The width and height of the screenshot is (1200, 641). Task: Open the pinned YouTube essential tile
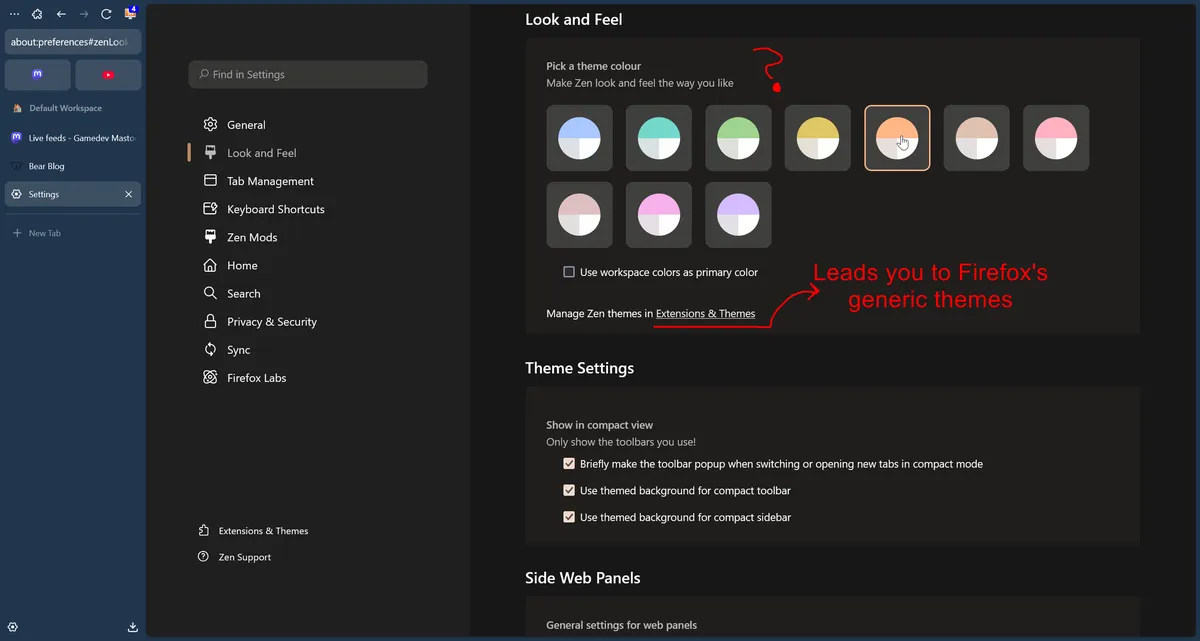pyautogui.click(x=108, y=74)
